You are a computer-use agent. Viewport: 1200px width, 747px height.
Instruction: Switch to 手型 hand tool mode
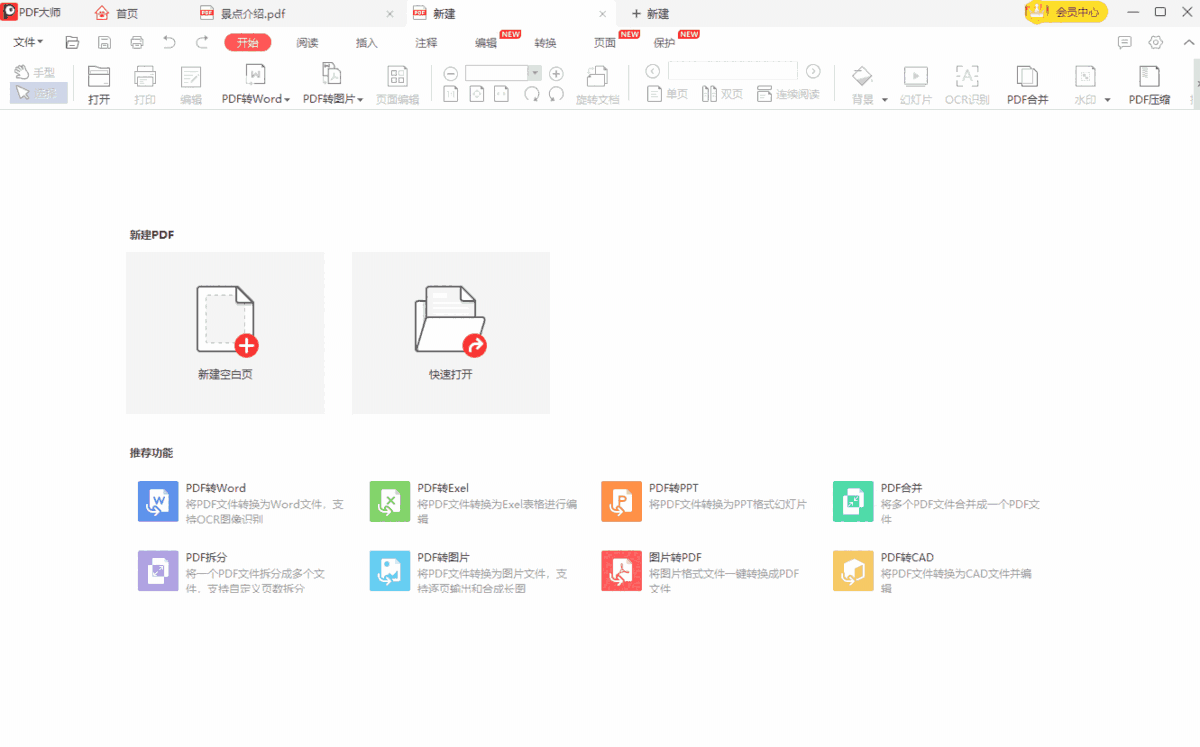pyautogui.click(x=36, y=73)
